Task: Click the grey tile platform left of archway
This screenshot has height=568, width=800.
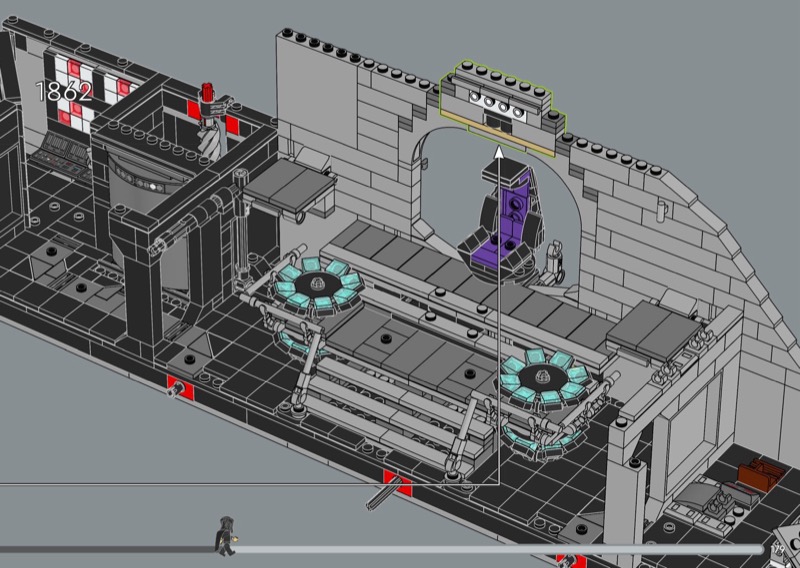Action: coord(287,185)
